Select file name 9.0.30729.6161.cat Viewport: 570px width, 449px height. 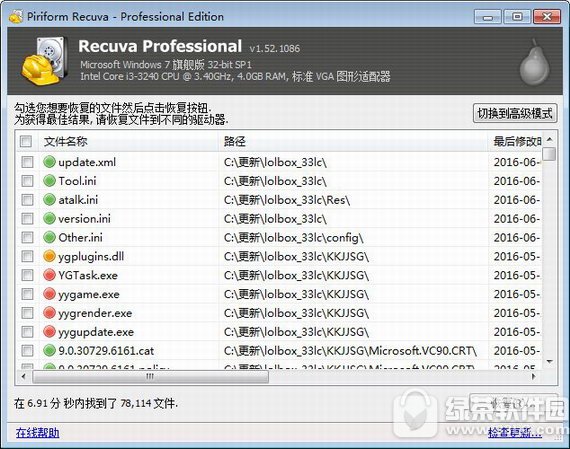pyautogui.click(x=106, y=351)
